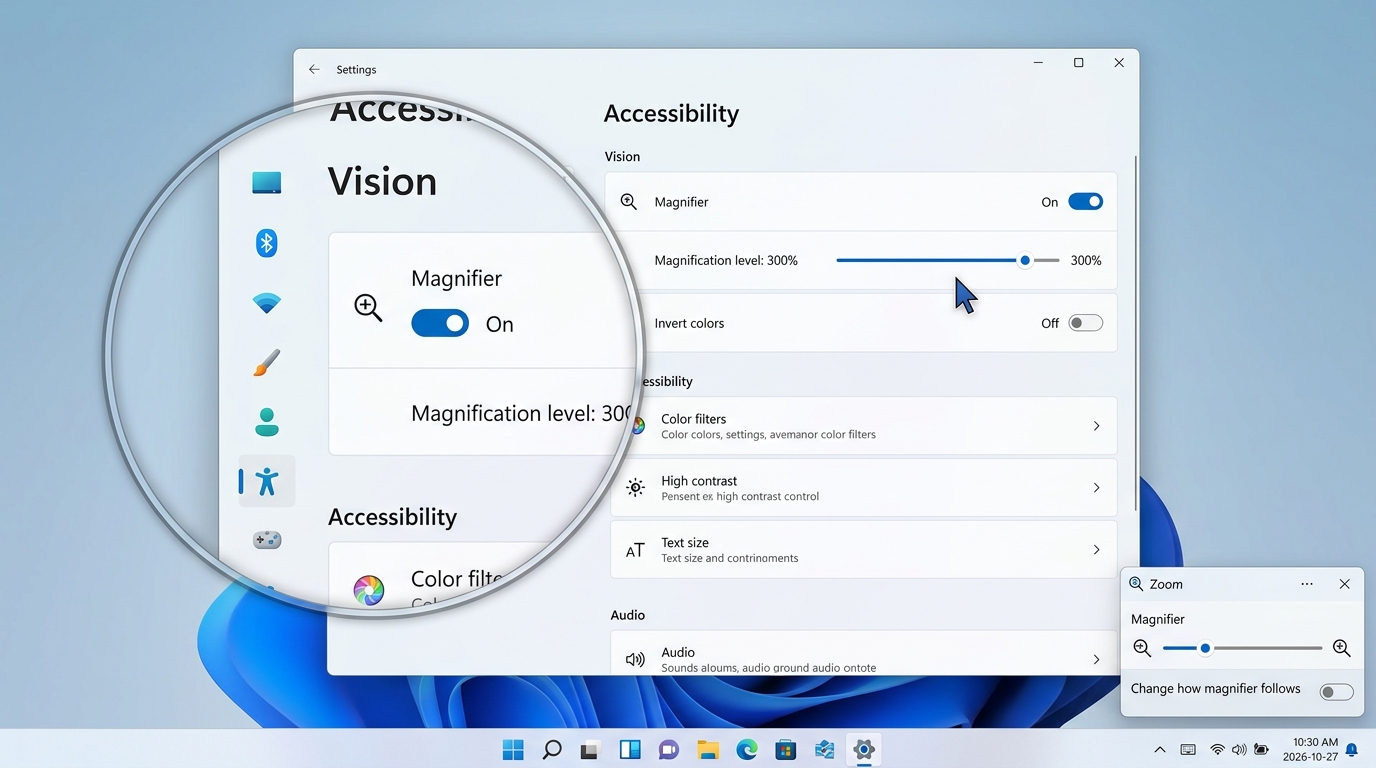Select the Accessibility figure icon in the sidebar
The width and height of the screenshot is (1376, 768).
[x=266, y=481]
